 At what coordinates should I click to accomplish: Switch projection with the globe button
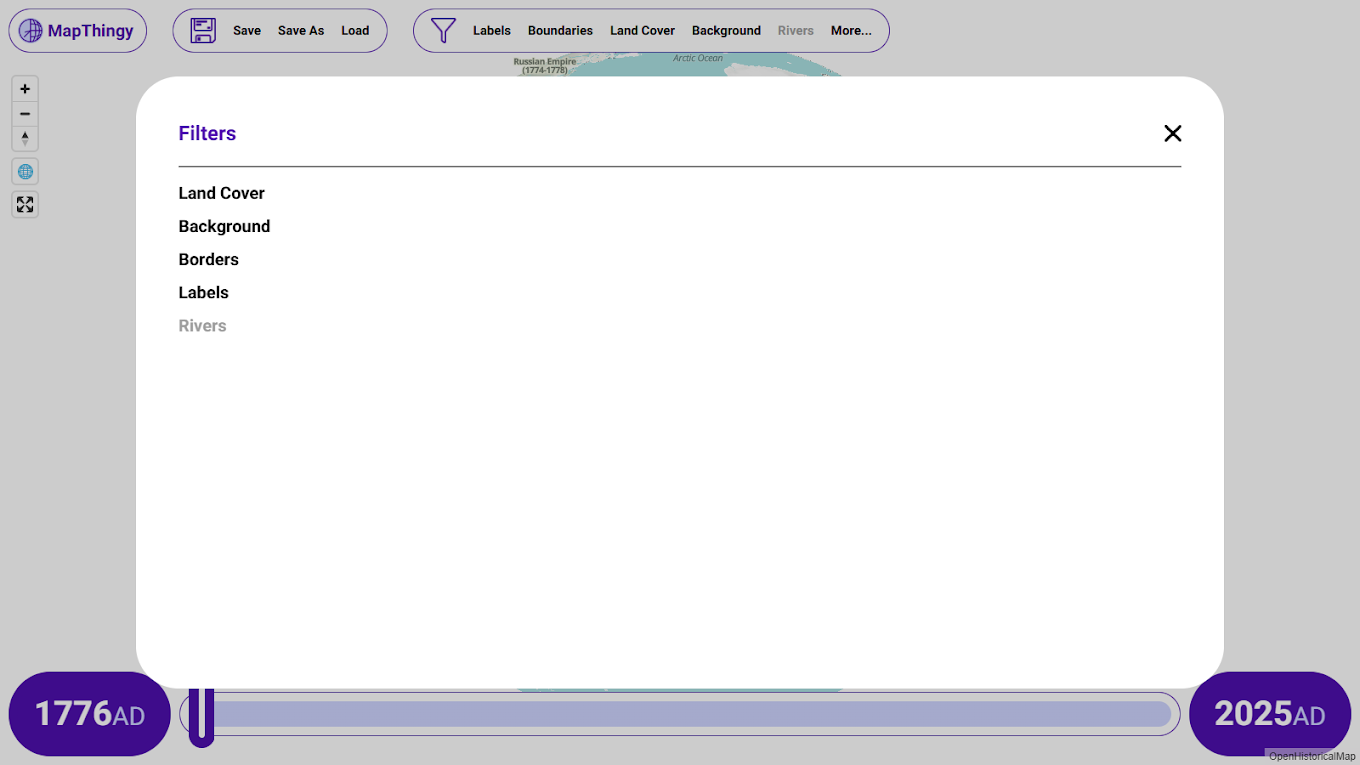25,172
